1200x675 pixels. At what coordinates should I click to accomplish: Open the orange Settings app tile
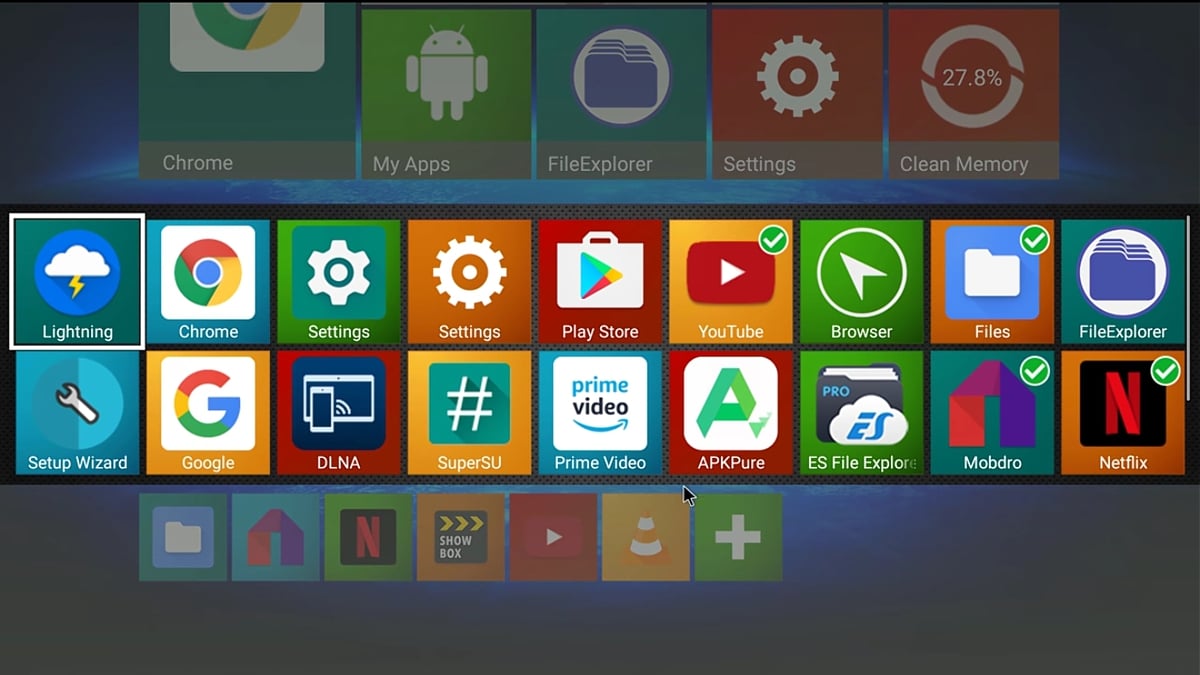(x=469, y=282)
